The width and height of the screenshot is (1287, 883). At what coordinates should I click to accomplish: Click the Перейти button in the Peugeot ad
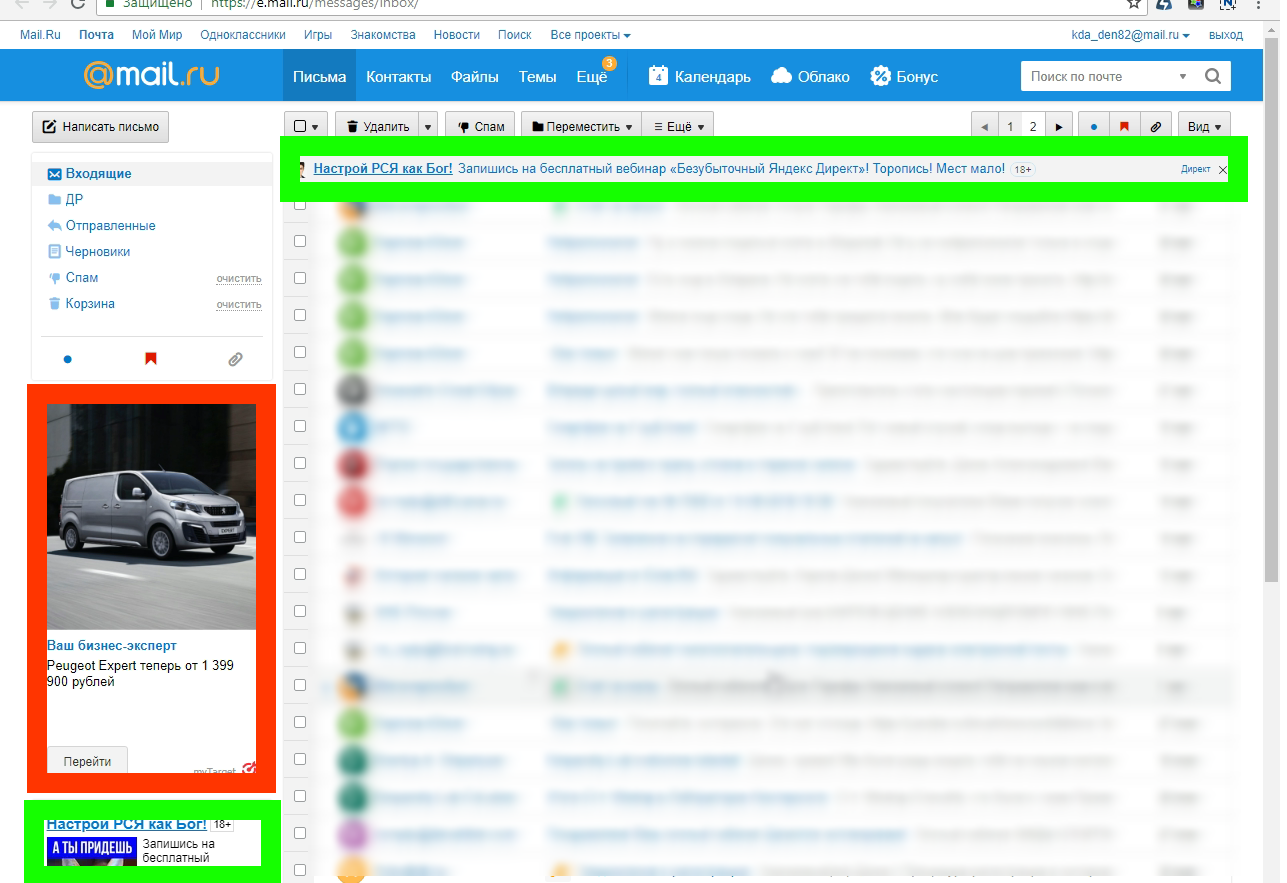click(x=87, y=761)
